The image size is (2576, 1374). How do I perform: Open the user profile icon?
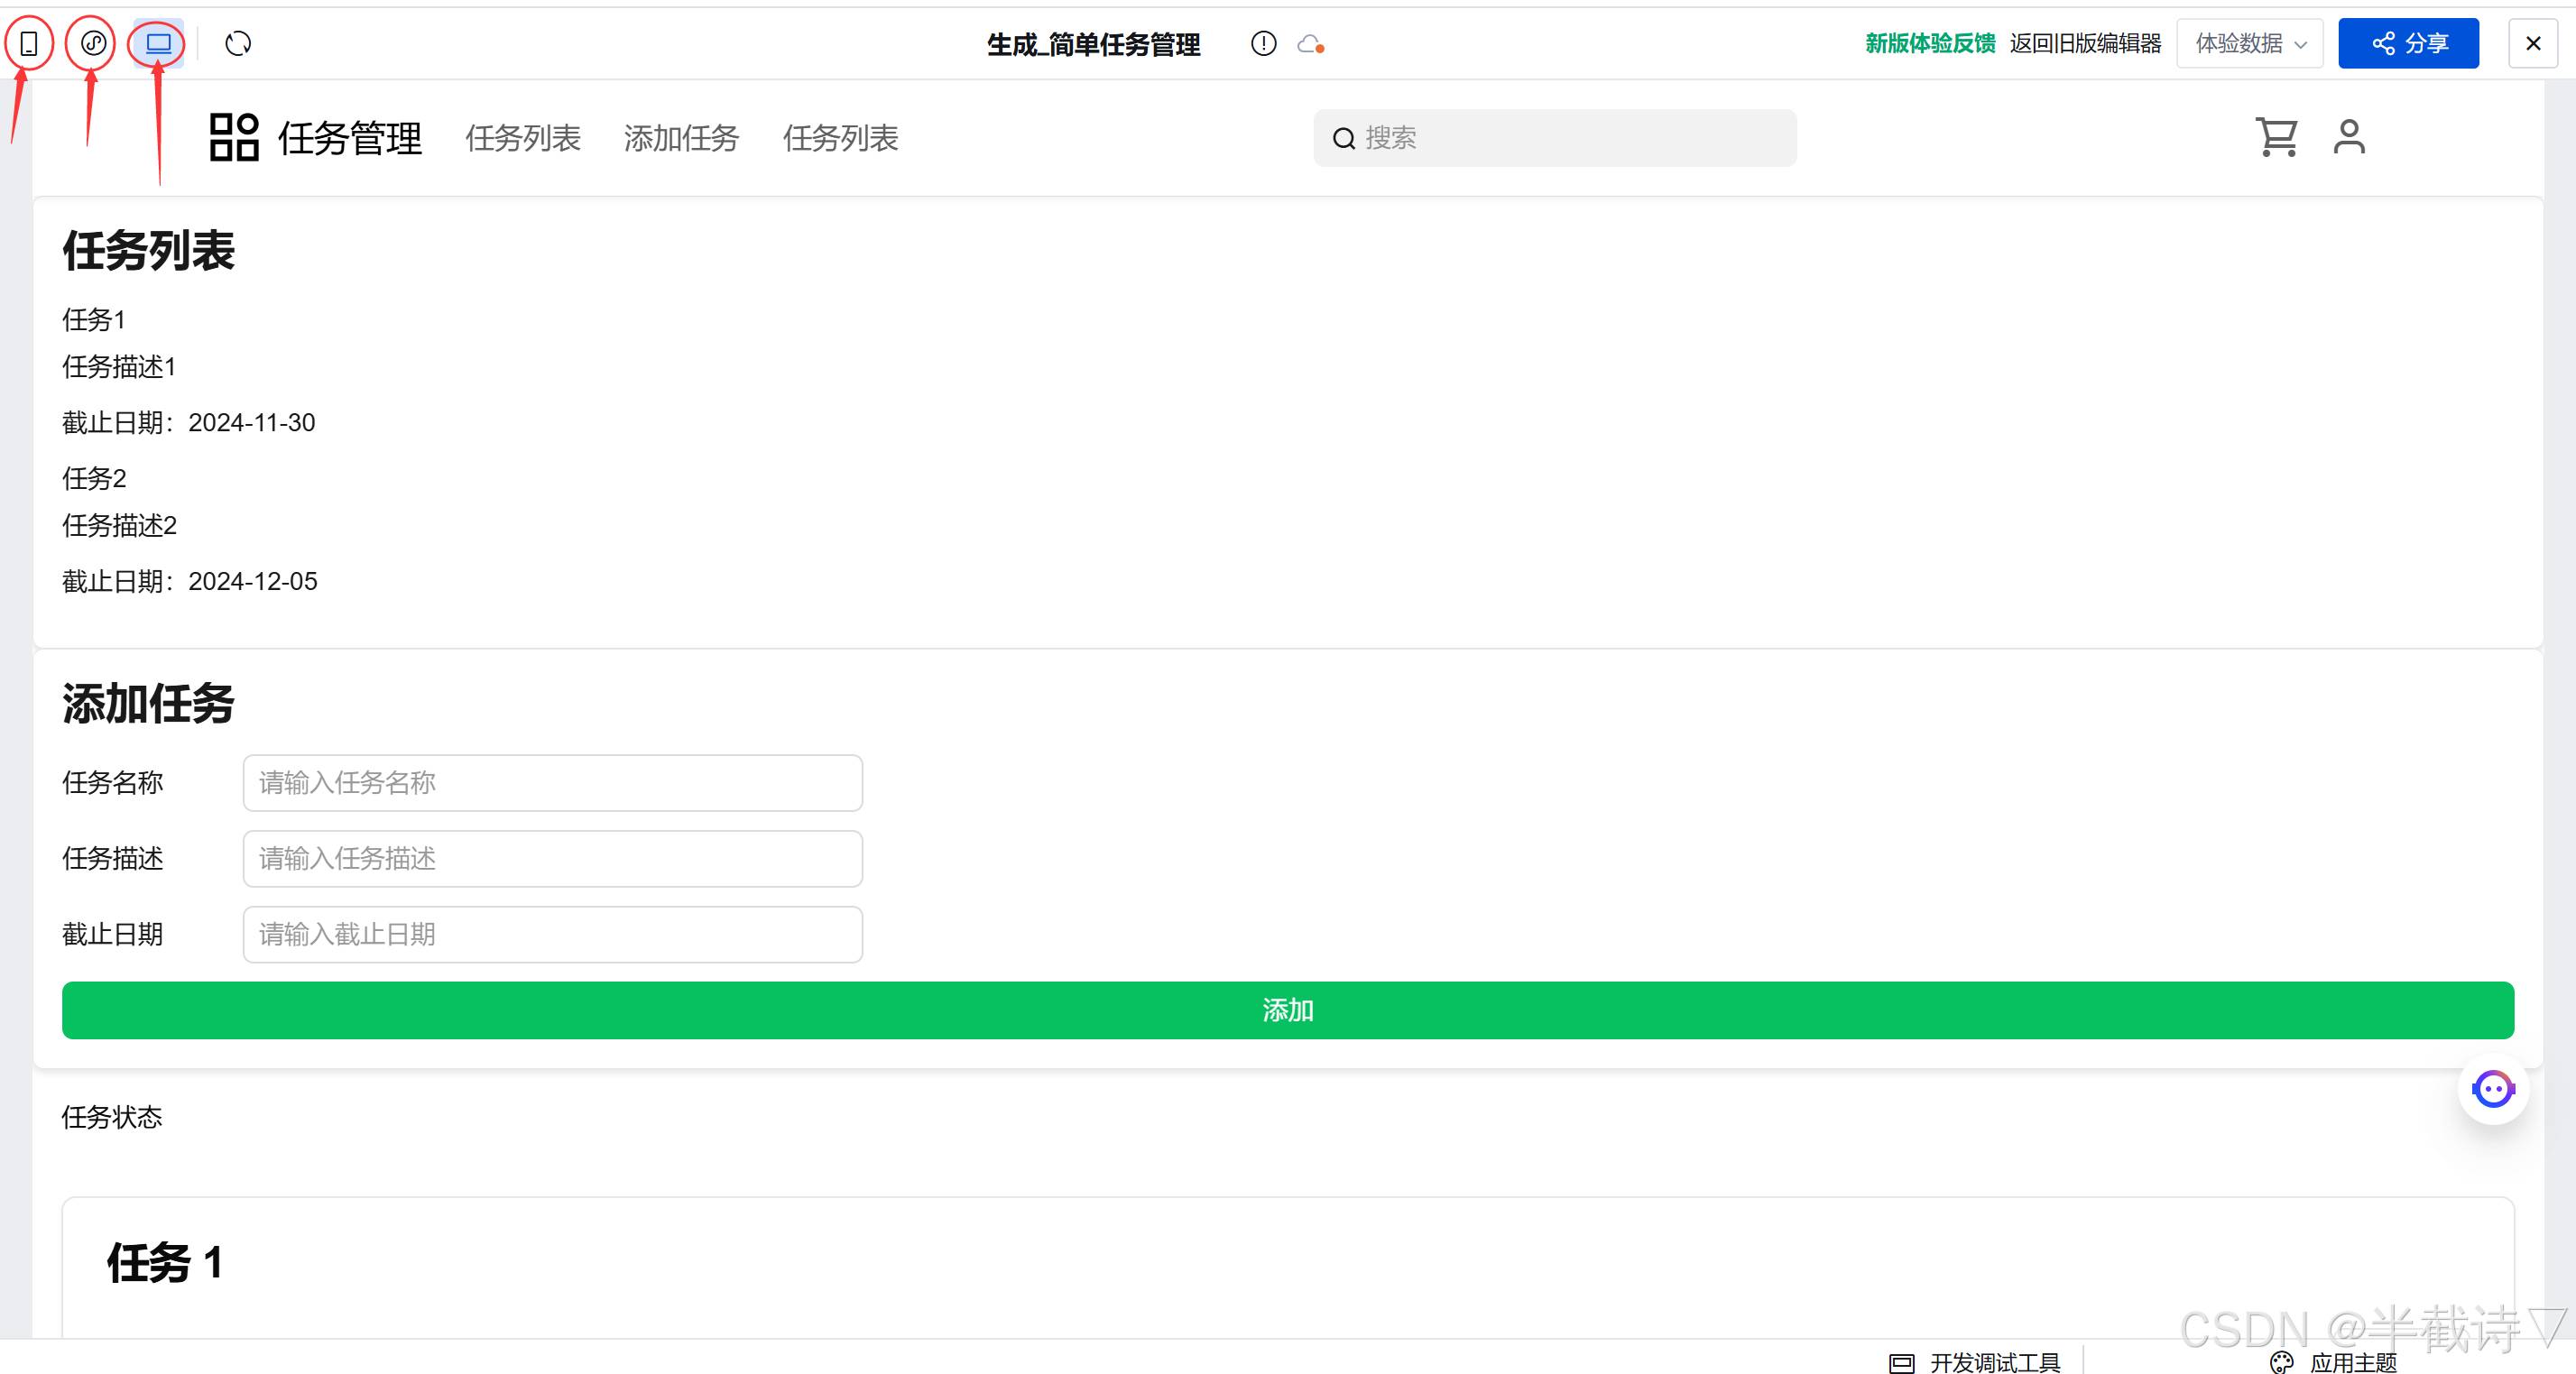tap(2349, 137)
